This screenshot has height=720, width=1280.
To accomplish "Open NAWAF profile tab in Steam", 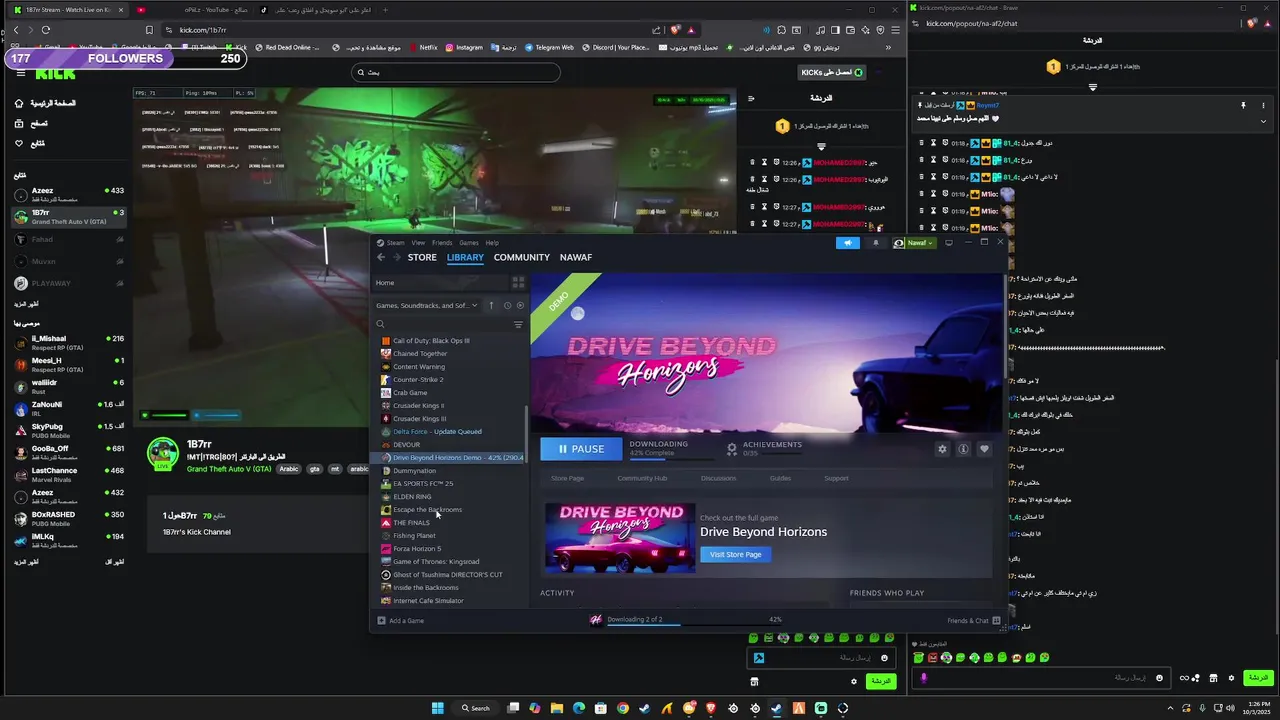I will click(576, 257).
